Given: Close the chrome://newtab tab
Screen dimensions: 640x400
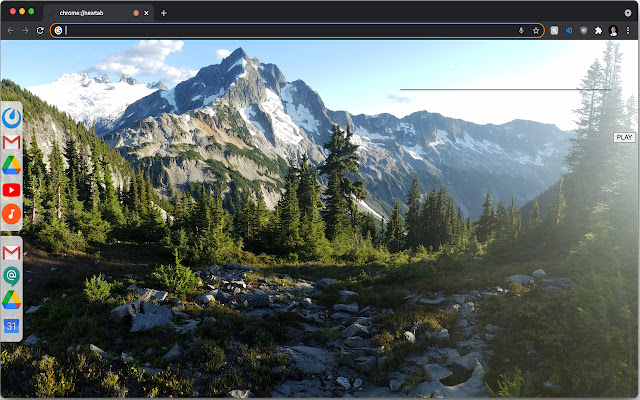Looking at the screenshot, I should click(x=146, y=13).
